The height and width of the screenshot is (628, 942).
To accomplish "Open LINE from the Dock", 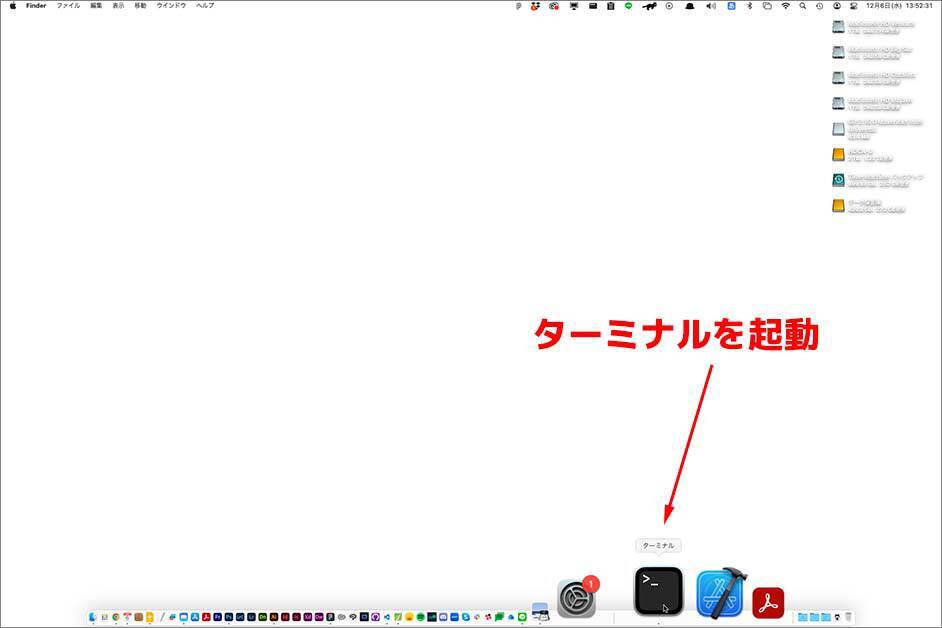I will (522, 617).
